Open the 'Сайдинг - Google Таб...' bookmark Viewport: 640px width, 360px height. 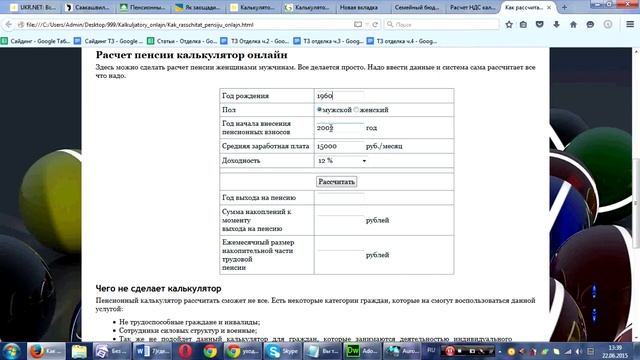click(36, 41)
